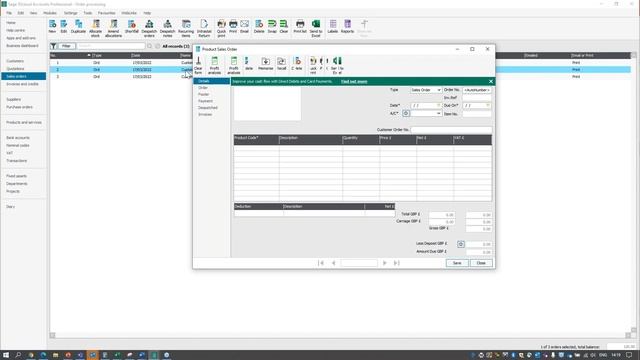The image size is (640, 360).
Task: Select Order tab in sales order dialog
Action: point(203,88)
